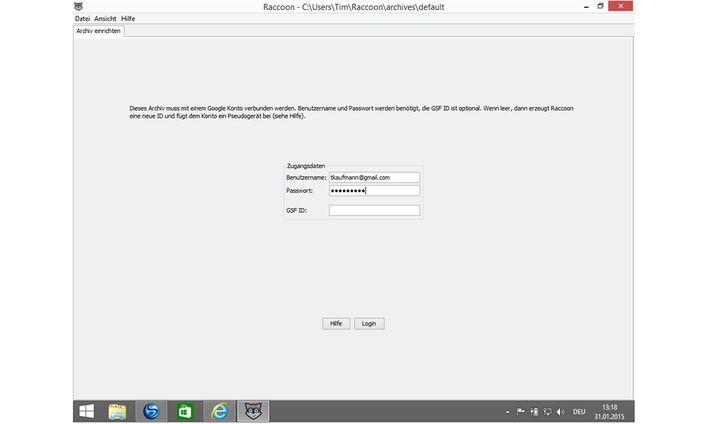Click the Benutzername input field
Image resolution: width=708 pixels, height=424 pixels.
[x=374, y=177]
